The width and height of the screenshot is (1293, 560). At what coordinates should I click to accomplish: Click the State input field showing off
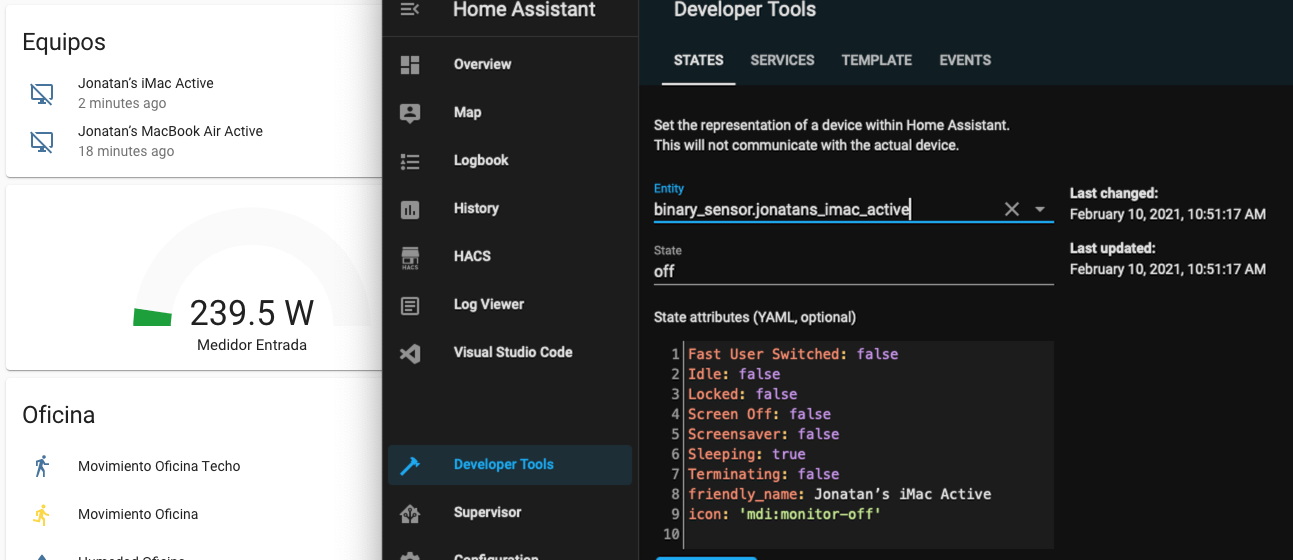click(x=854, y=271)
